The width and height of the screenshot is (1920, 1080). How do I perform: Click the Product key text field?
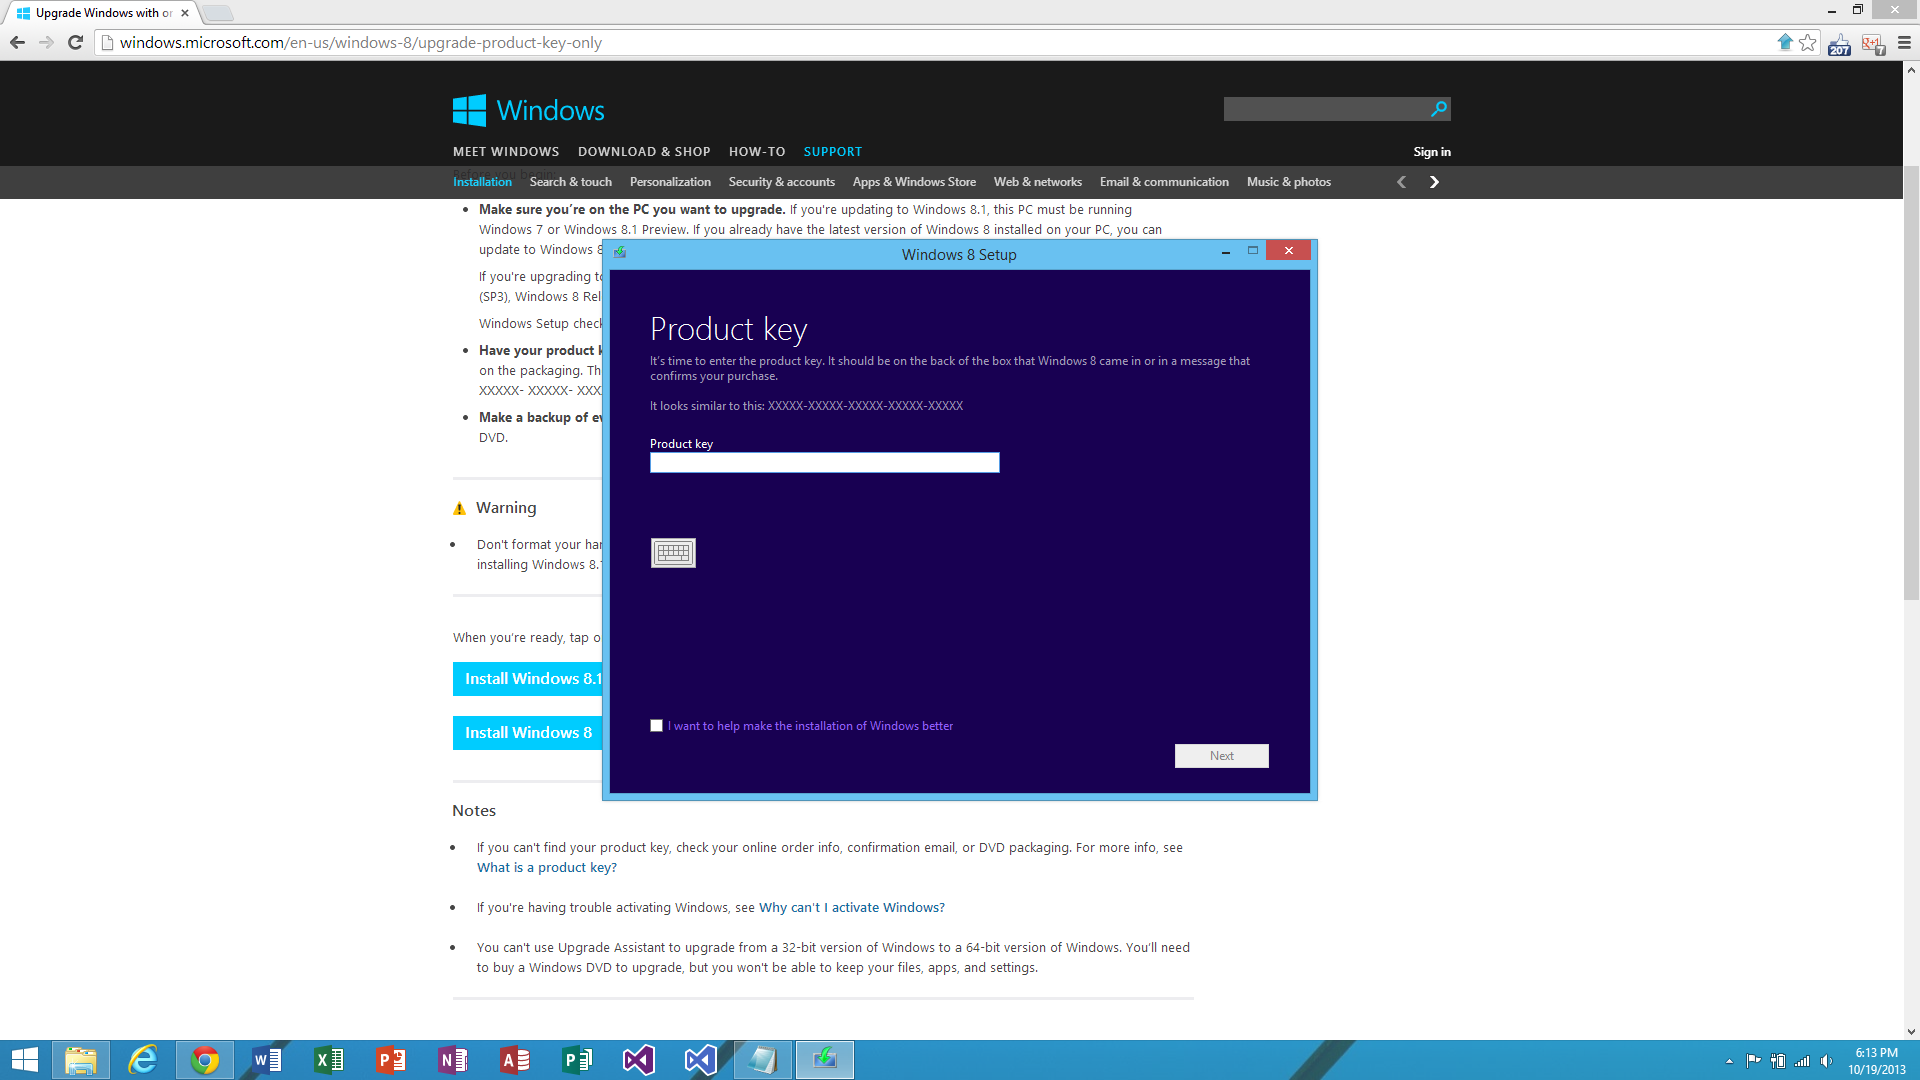click(x=824, y=462)
